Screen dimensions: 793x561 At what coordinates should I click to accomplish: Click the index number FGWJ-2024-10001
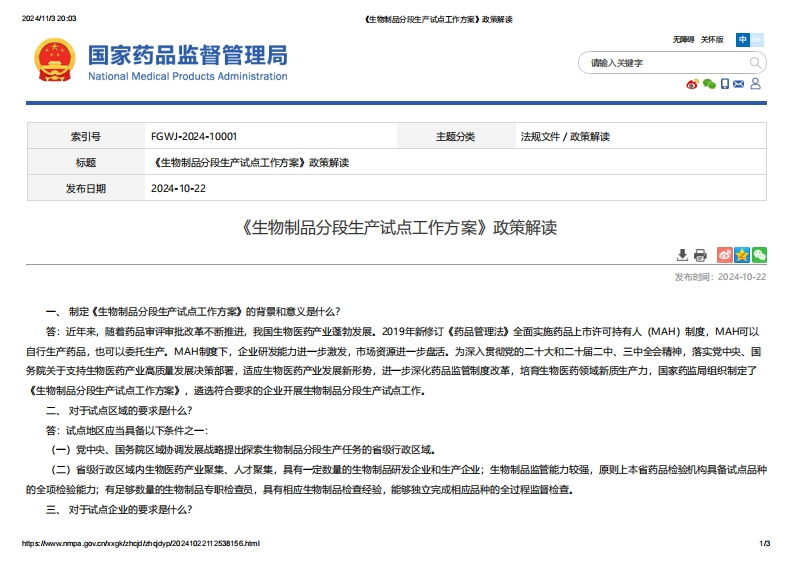coord(194,136)
